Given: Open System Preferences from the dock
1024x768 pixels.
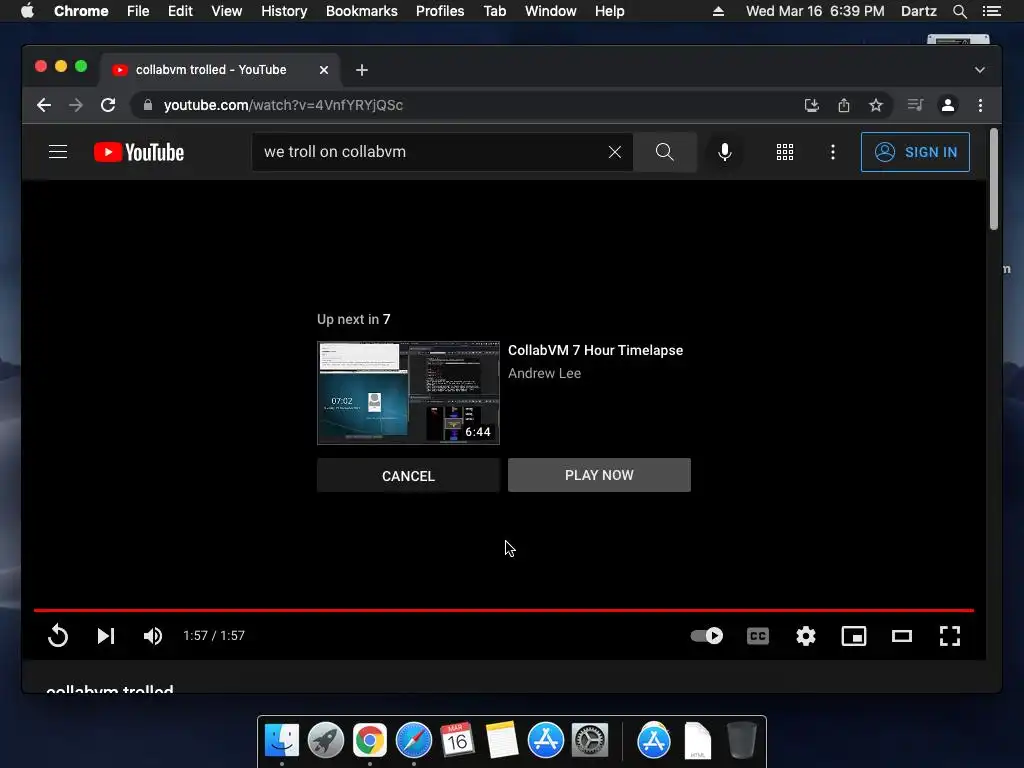Looking at the screenshot, I should tap(590, 741).
